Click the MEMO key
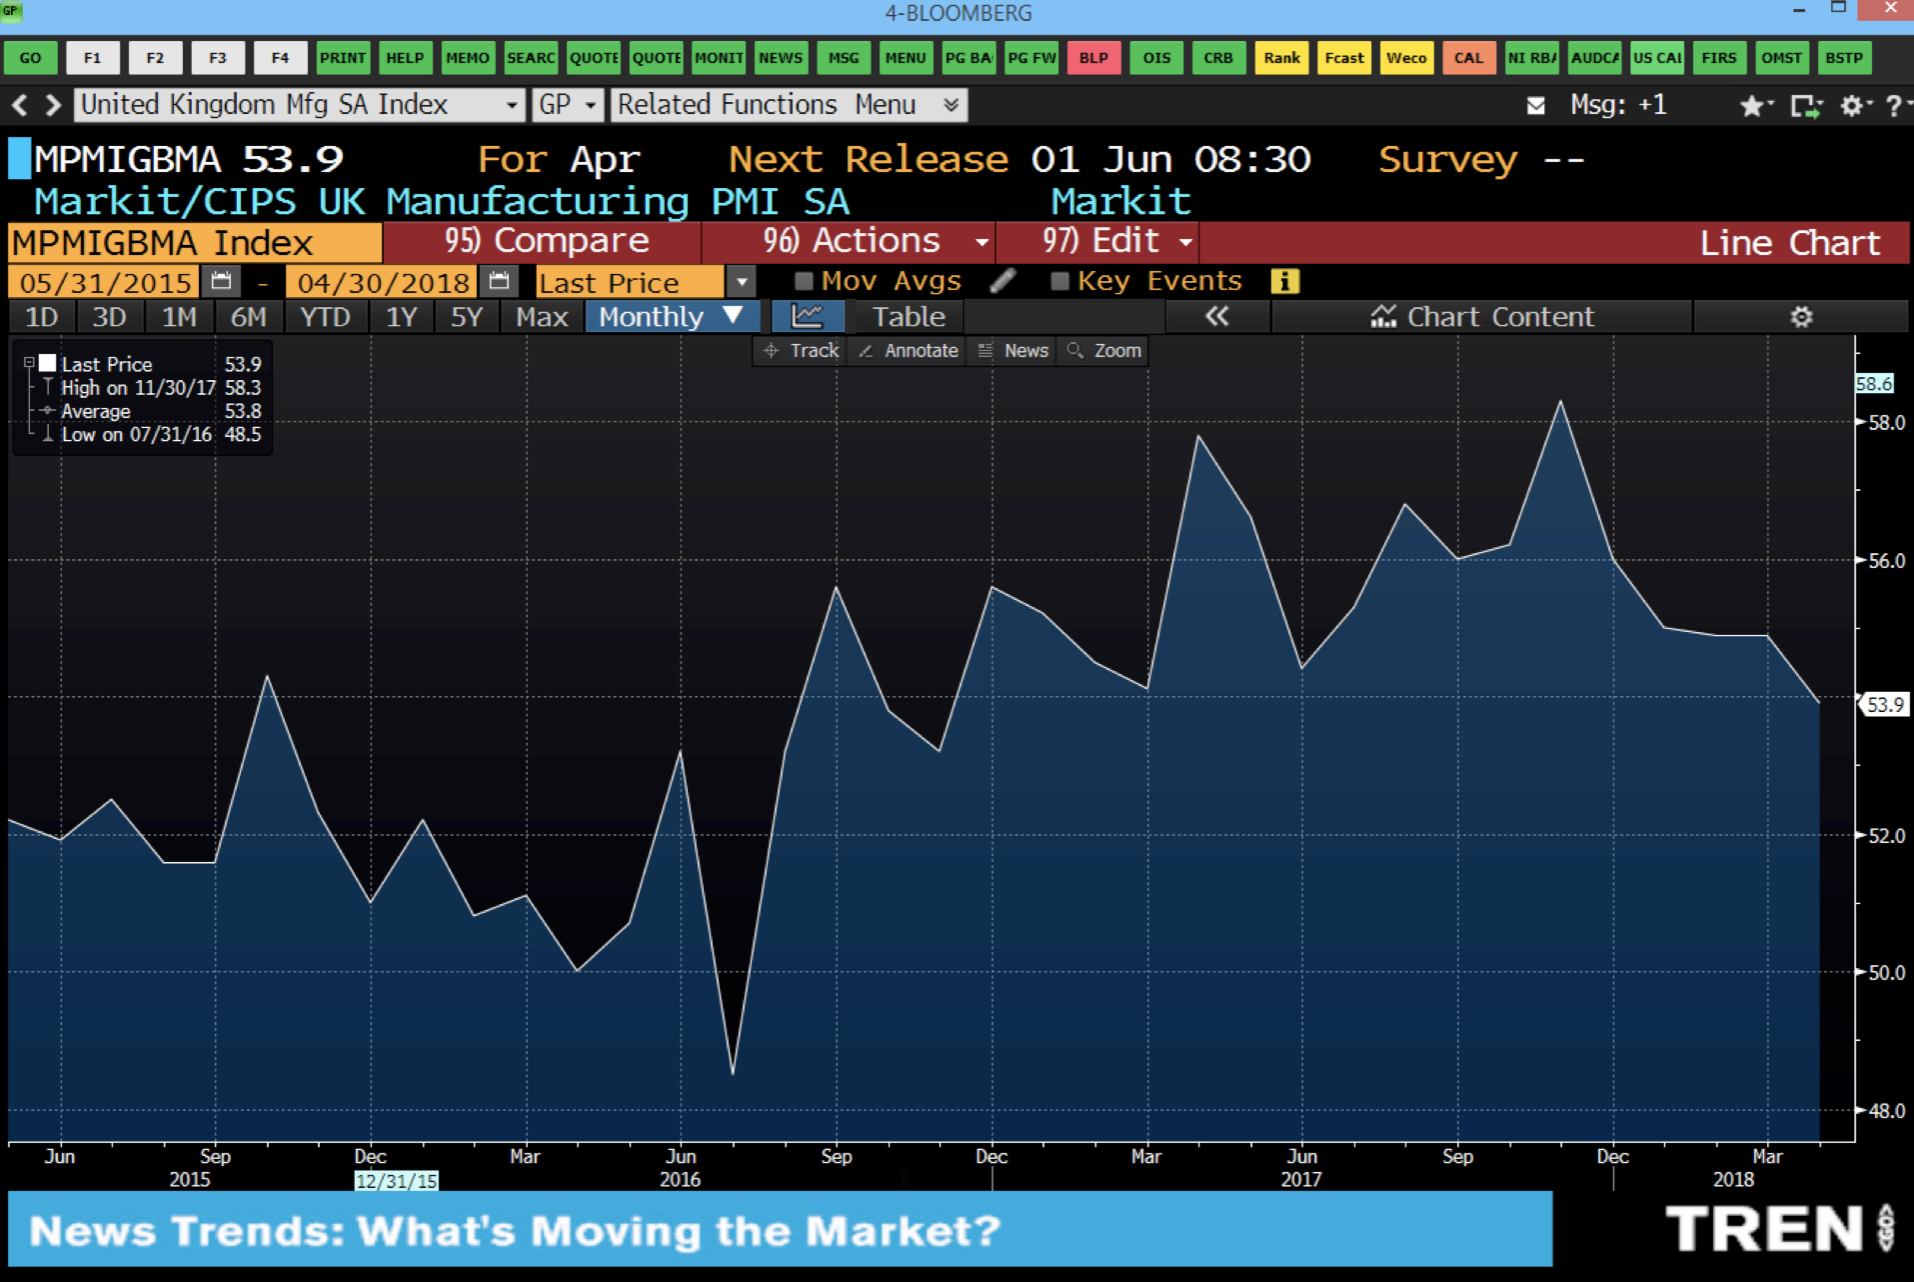The image size is (1914, 1282). coord(467,58)
